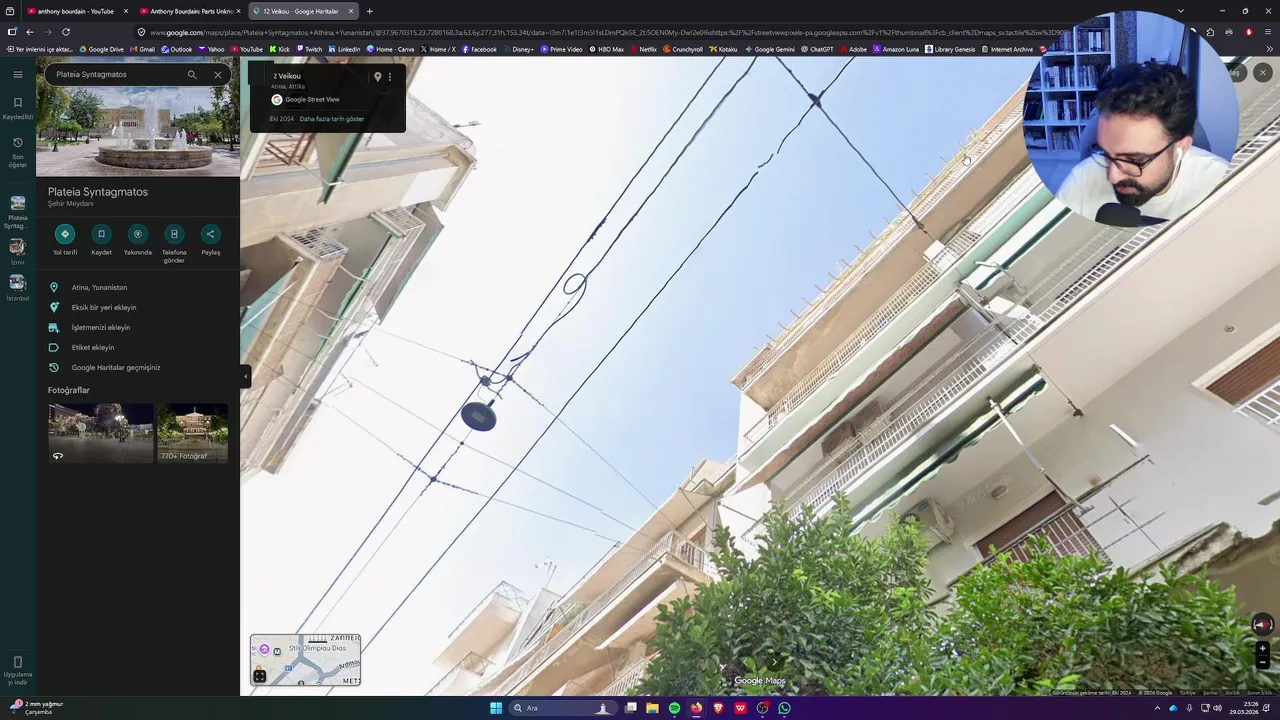Viewport: 1280px width, 720px height.
Task: Click the Street View location pin icon
Action: pos(377,77)
